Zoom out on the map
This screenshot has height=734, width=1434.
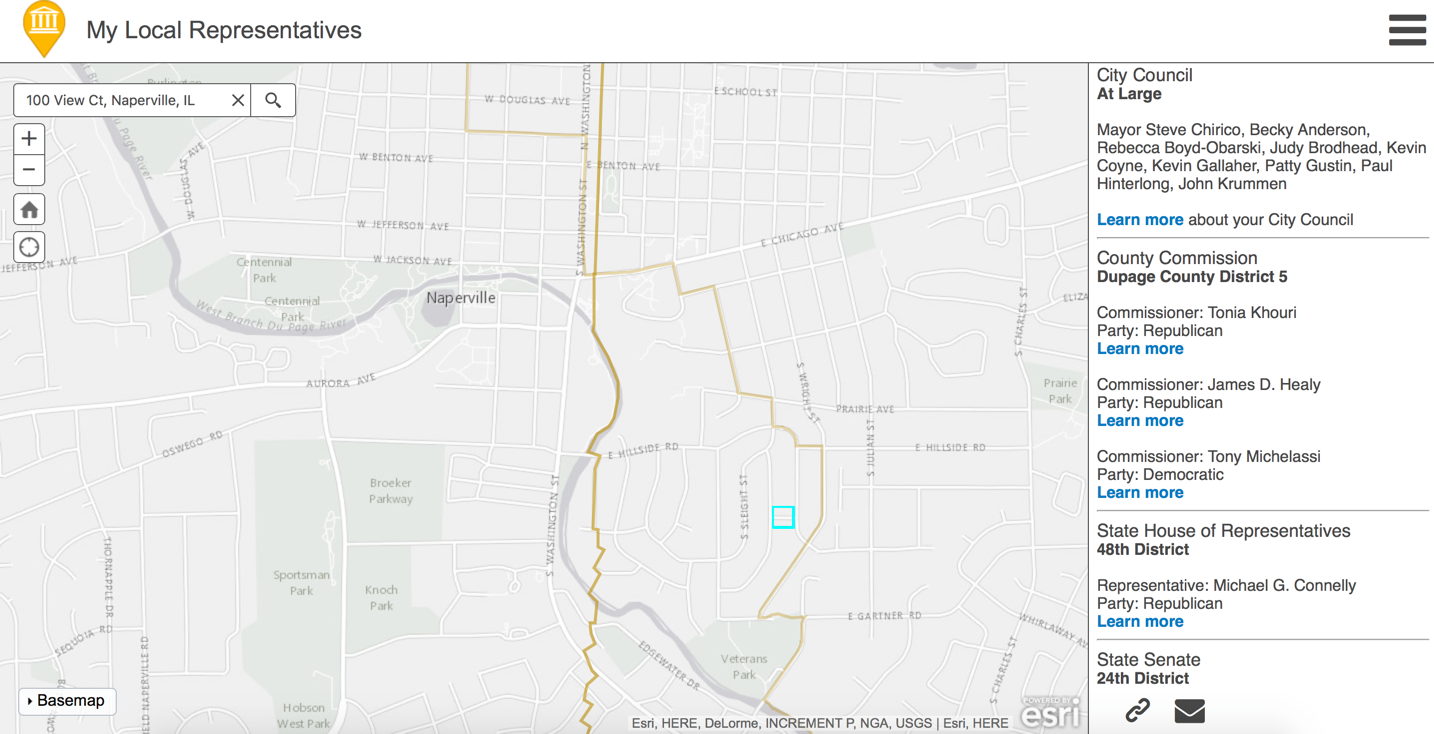click(x=29, y=170)
